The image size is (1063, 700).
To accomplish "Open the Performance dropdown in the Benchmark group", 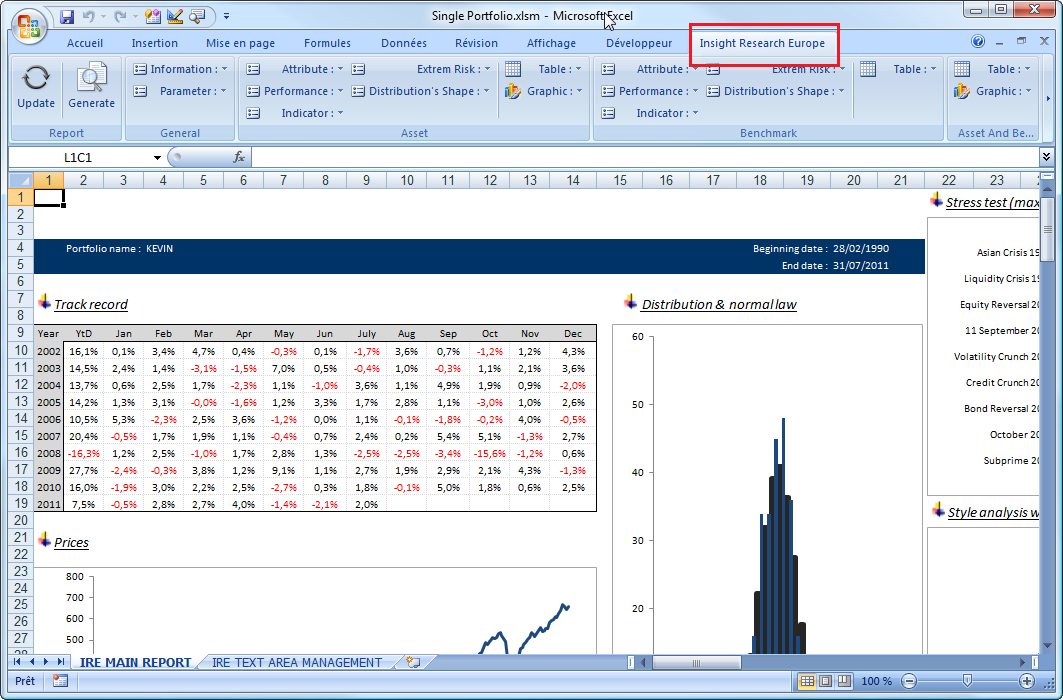I will pos(650,91).
